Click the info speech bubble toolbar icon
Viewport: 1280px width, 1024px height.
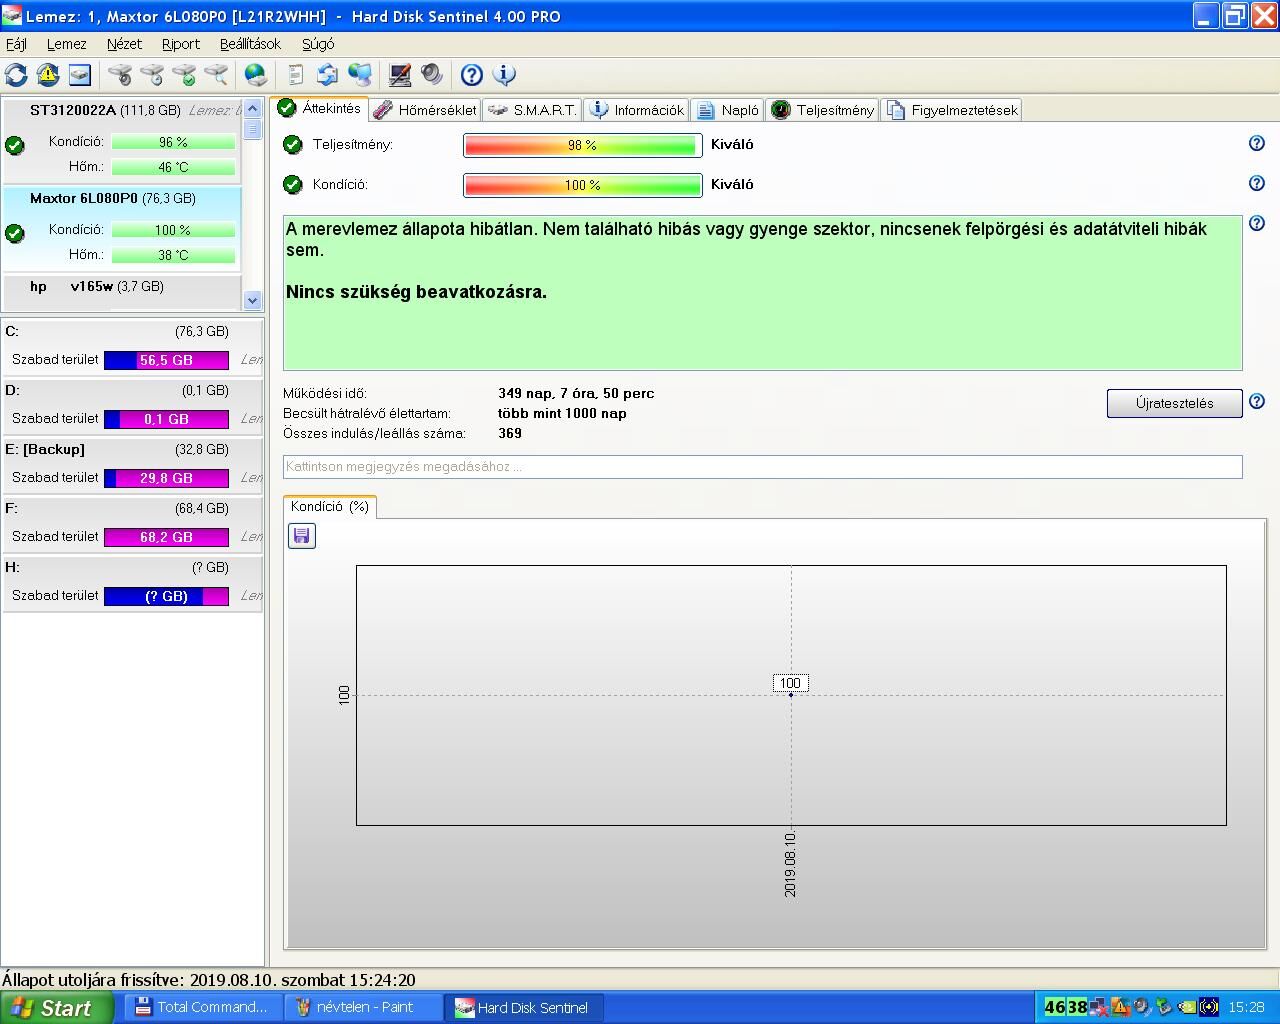click(504, 75)
